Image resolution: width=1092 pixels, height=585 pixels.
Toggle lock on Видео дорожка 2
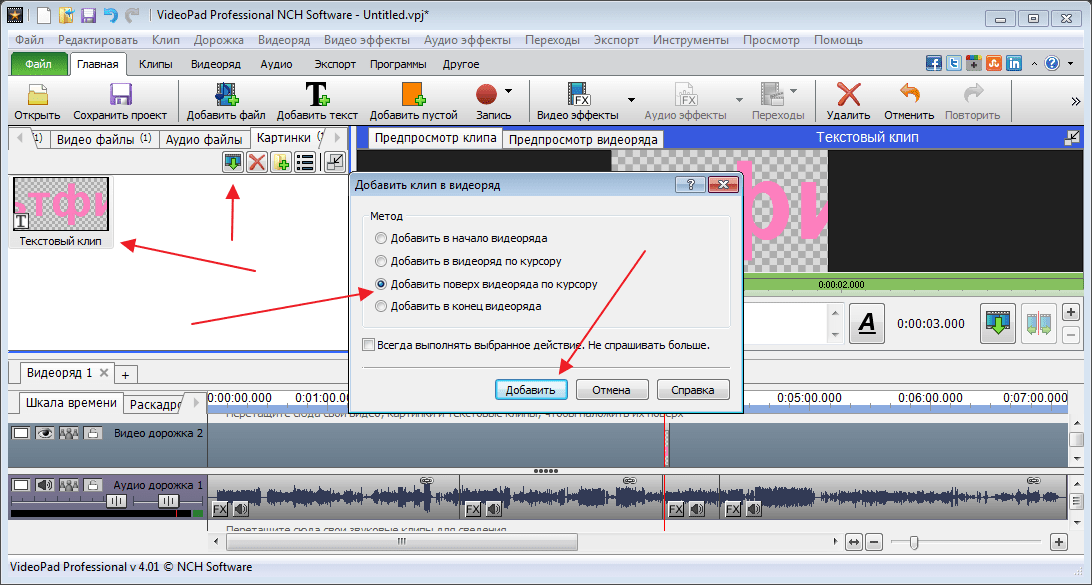point(93,433)
